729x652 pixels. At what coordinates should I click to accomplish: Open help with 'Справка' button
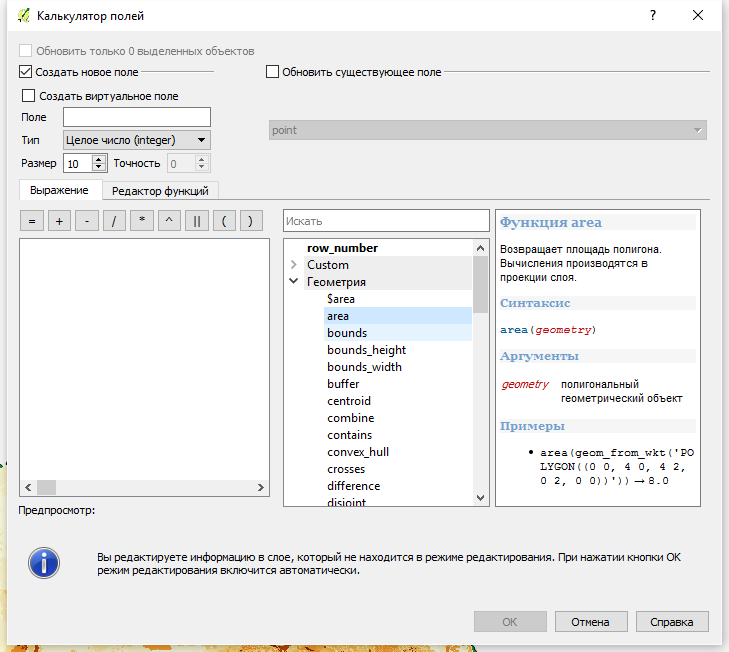671,621
